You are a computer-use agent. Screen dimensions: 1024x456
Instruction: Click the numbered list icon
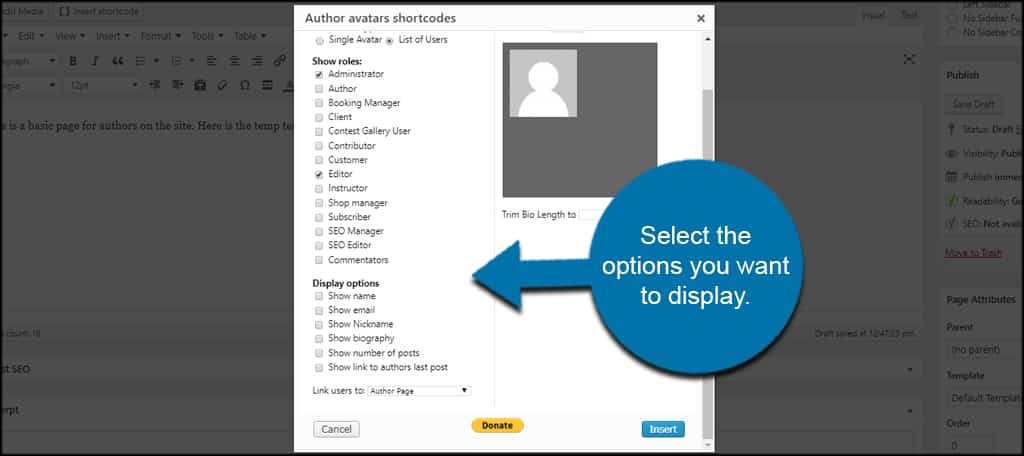pos(176,61)
